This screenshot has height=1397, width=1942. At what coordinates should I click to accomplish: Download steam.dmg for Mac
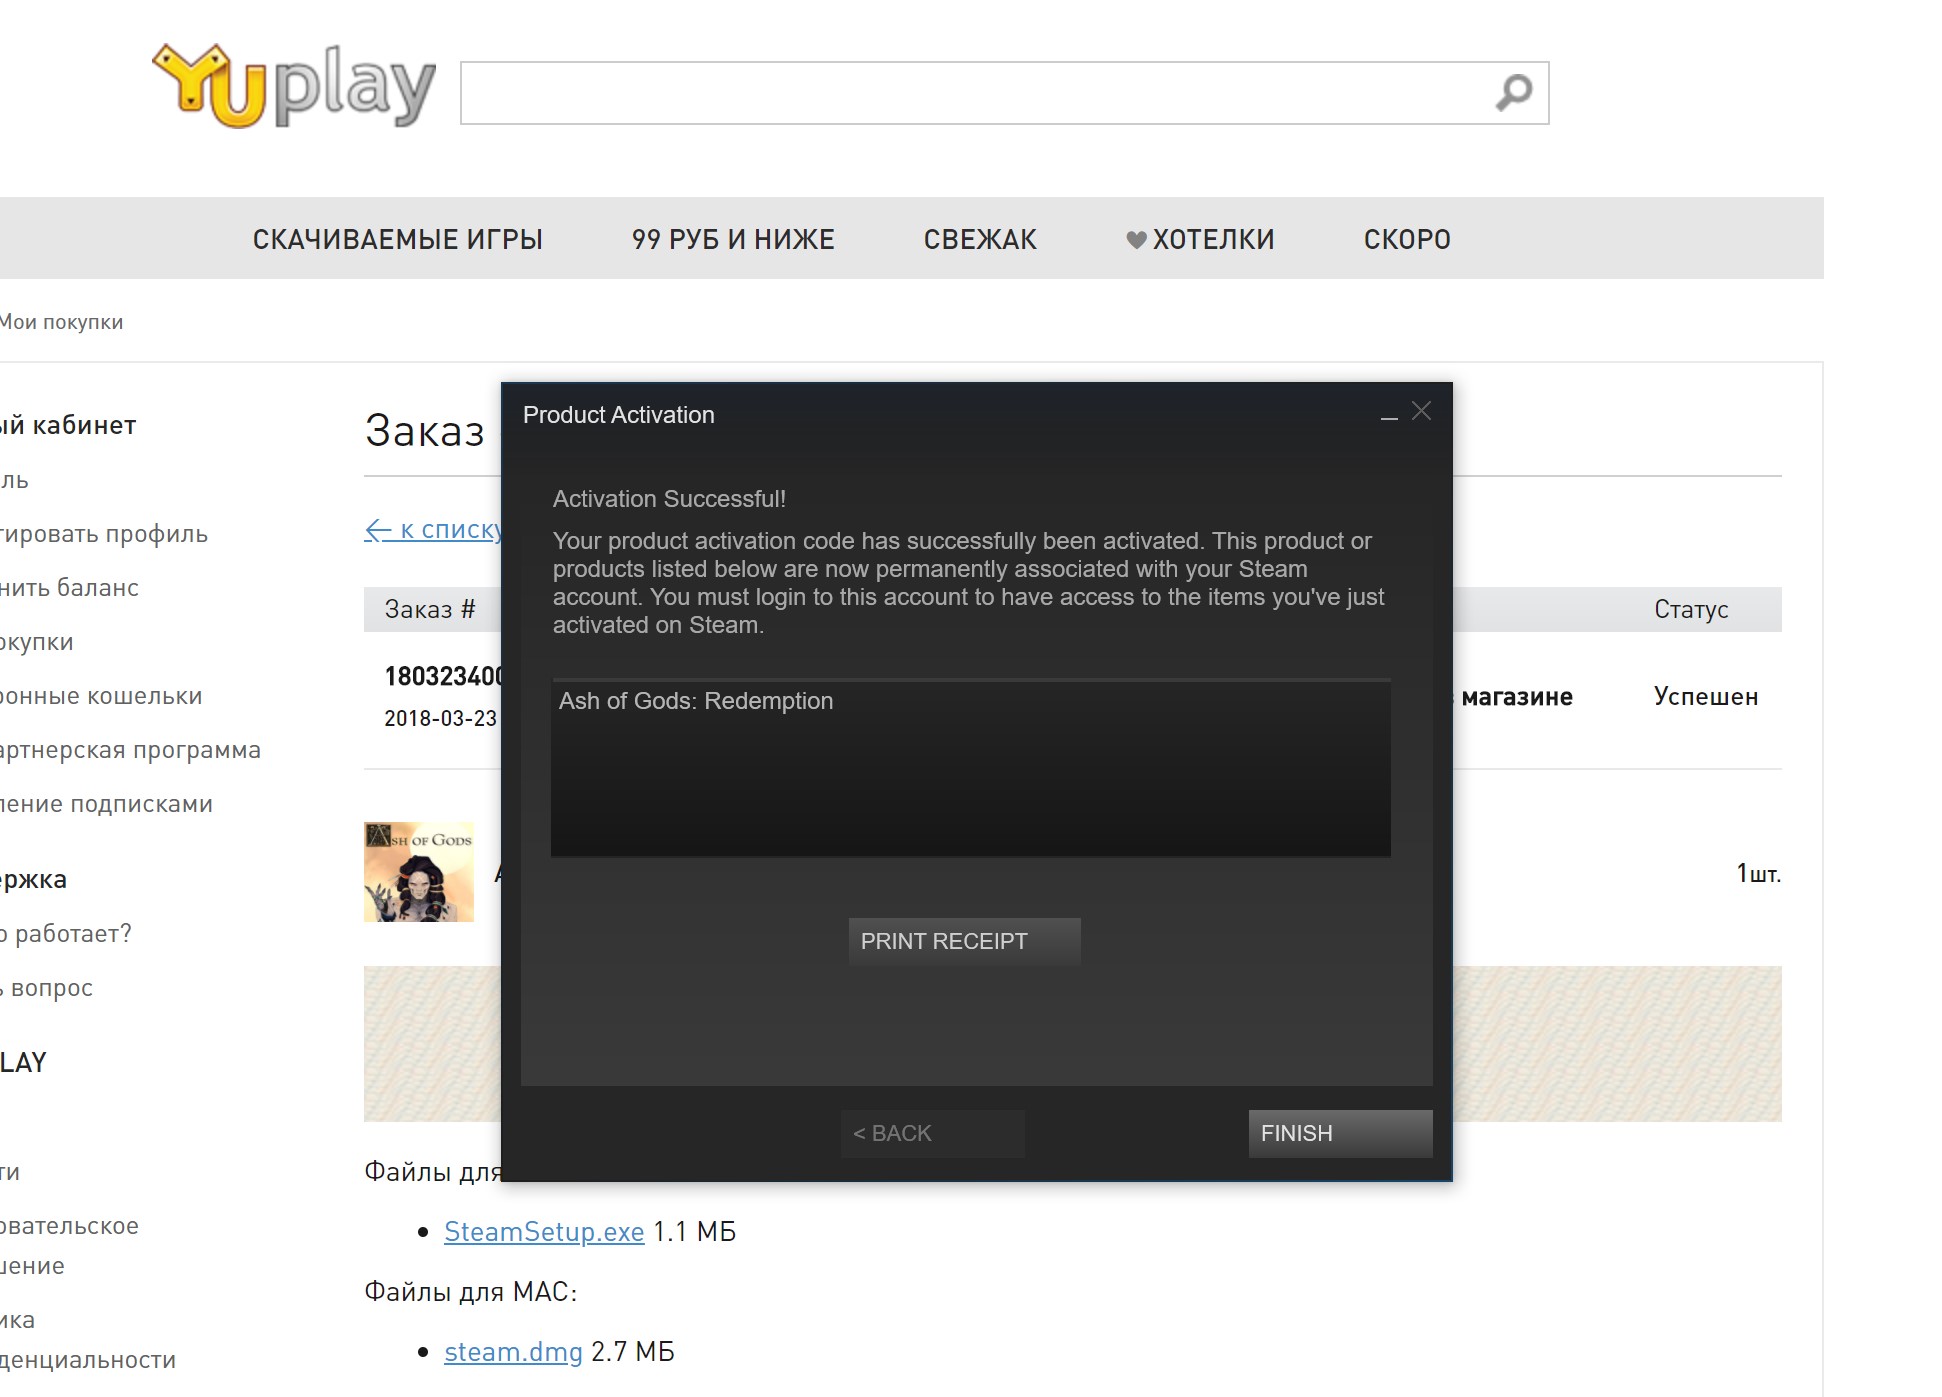(513, 1352)
